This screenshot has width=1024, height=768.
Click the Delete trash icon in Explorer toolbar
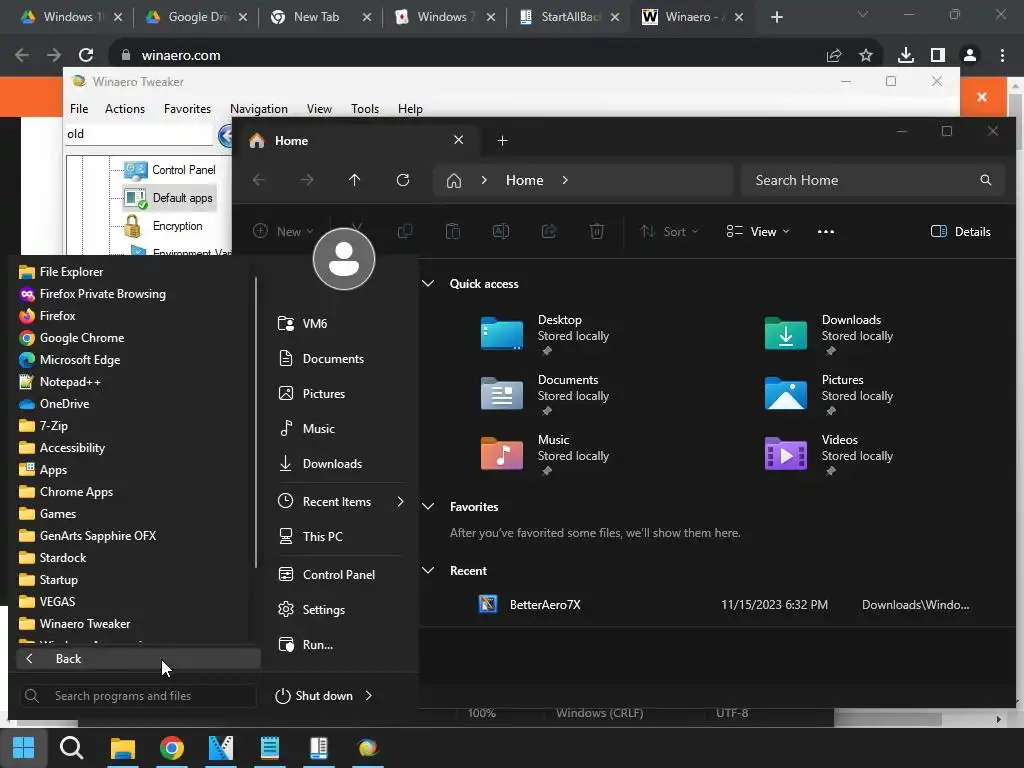click(x=596, y=231)
